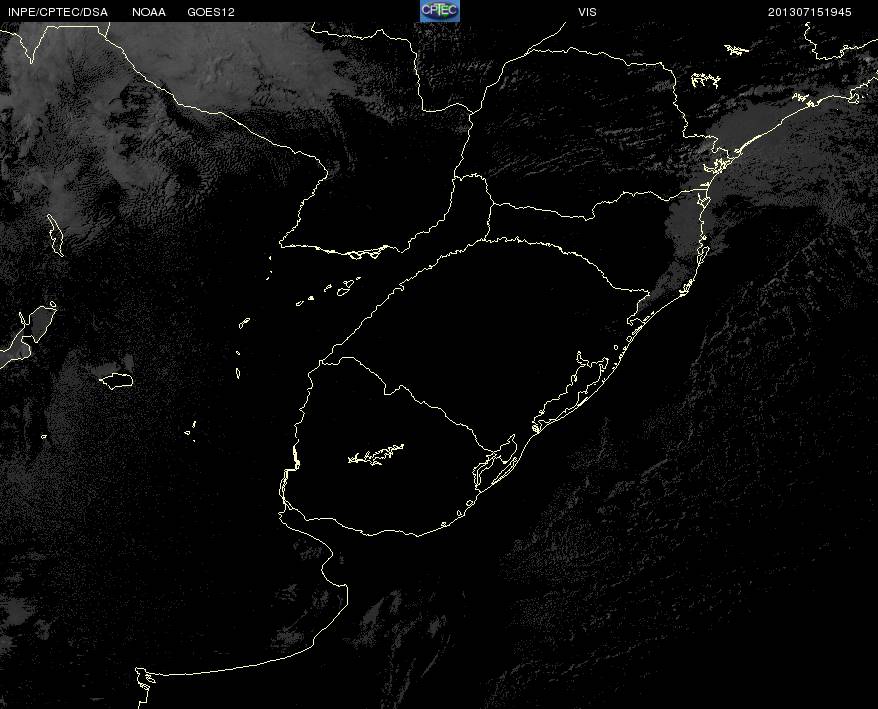Click the CPTEC logo icon
Screen dimensions: 878x709
tap(440, 11)
